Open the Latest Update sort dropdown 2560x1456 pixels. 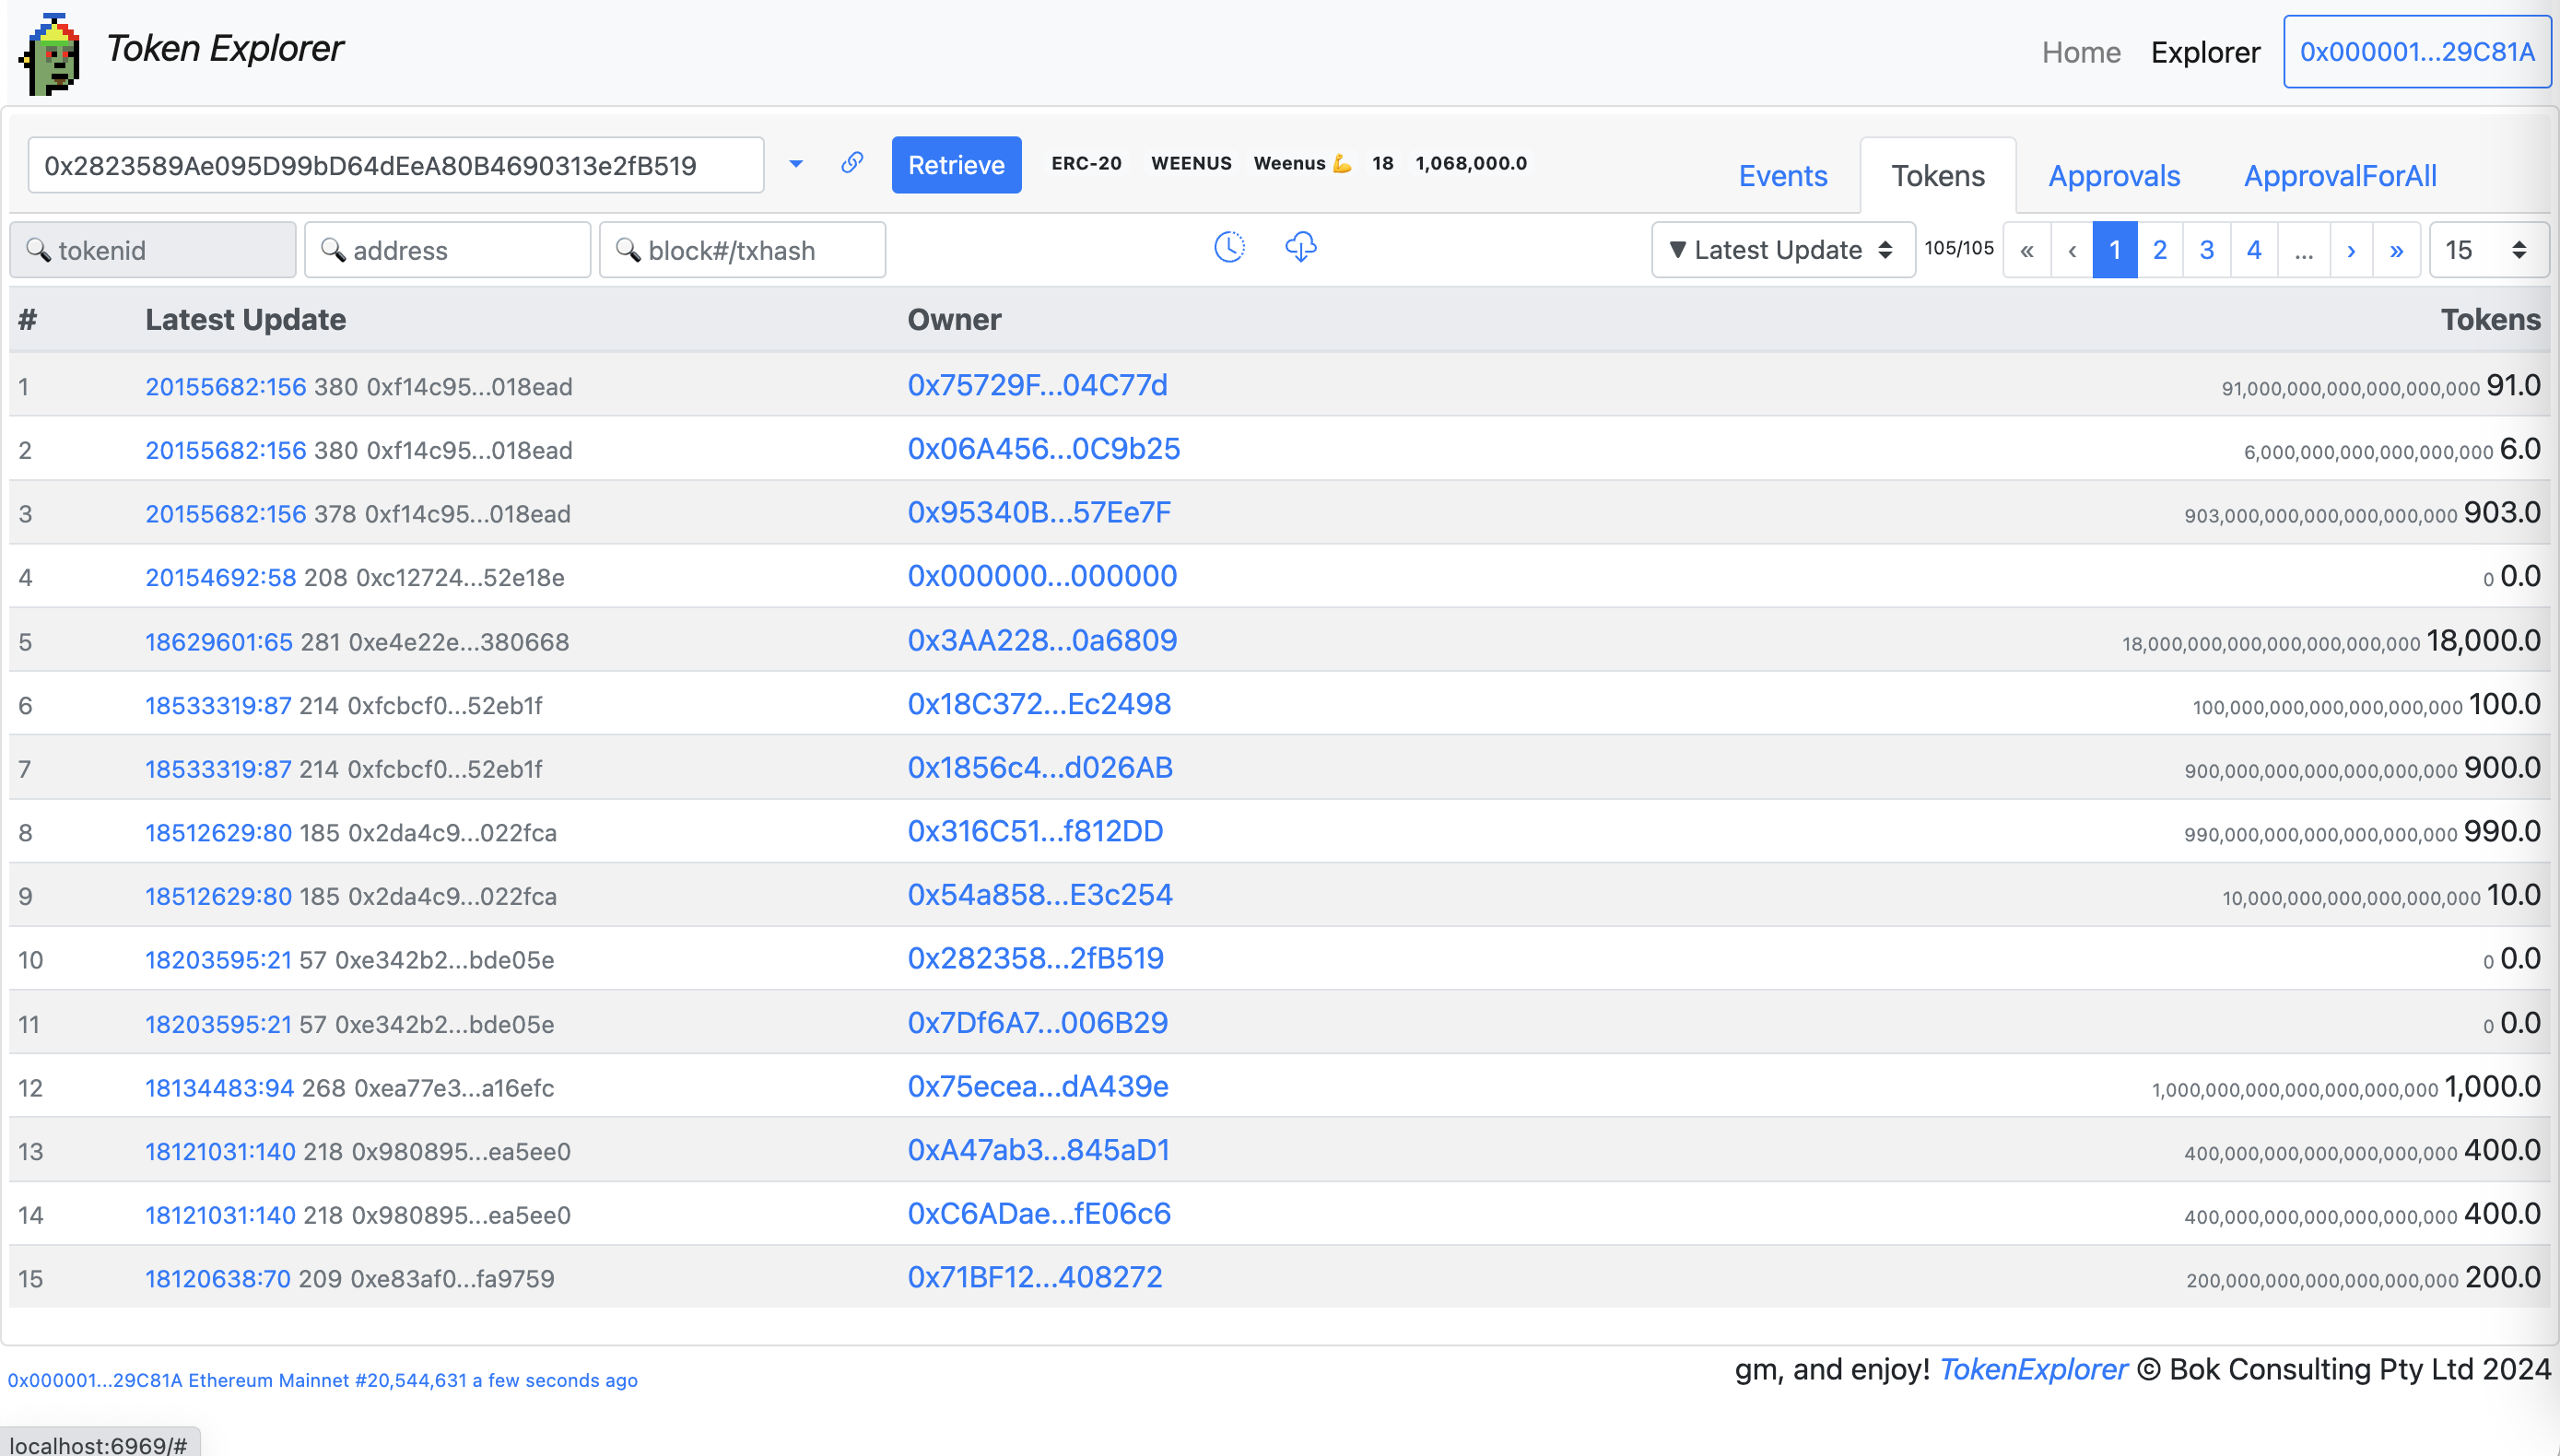click(1783, 250)
